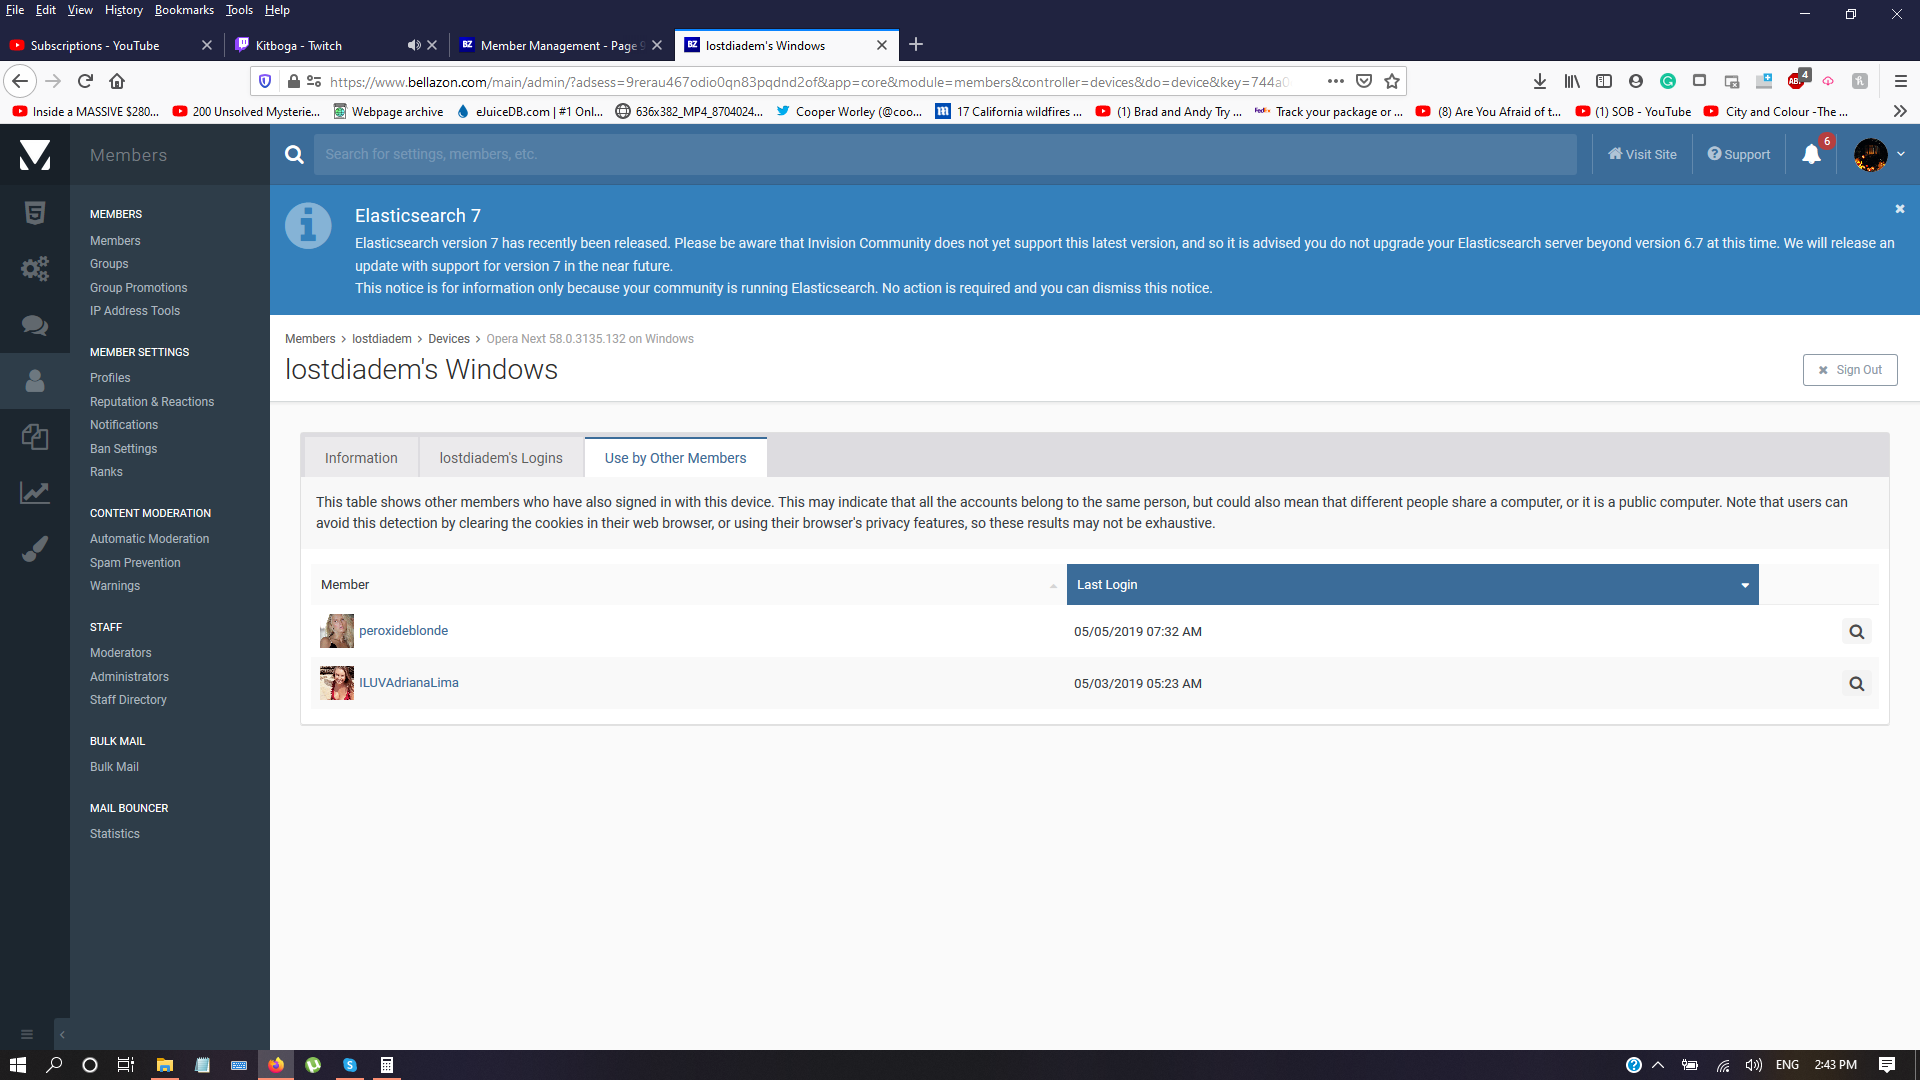Open the Customization paintbrush icon in the sidebar
The image size is (1920, 1080).
point(35,548)
